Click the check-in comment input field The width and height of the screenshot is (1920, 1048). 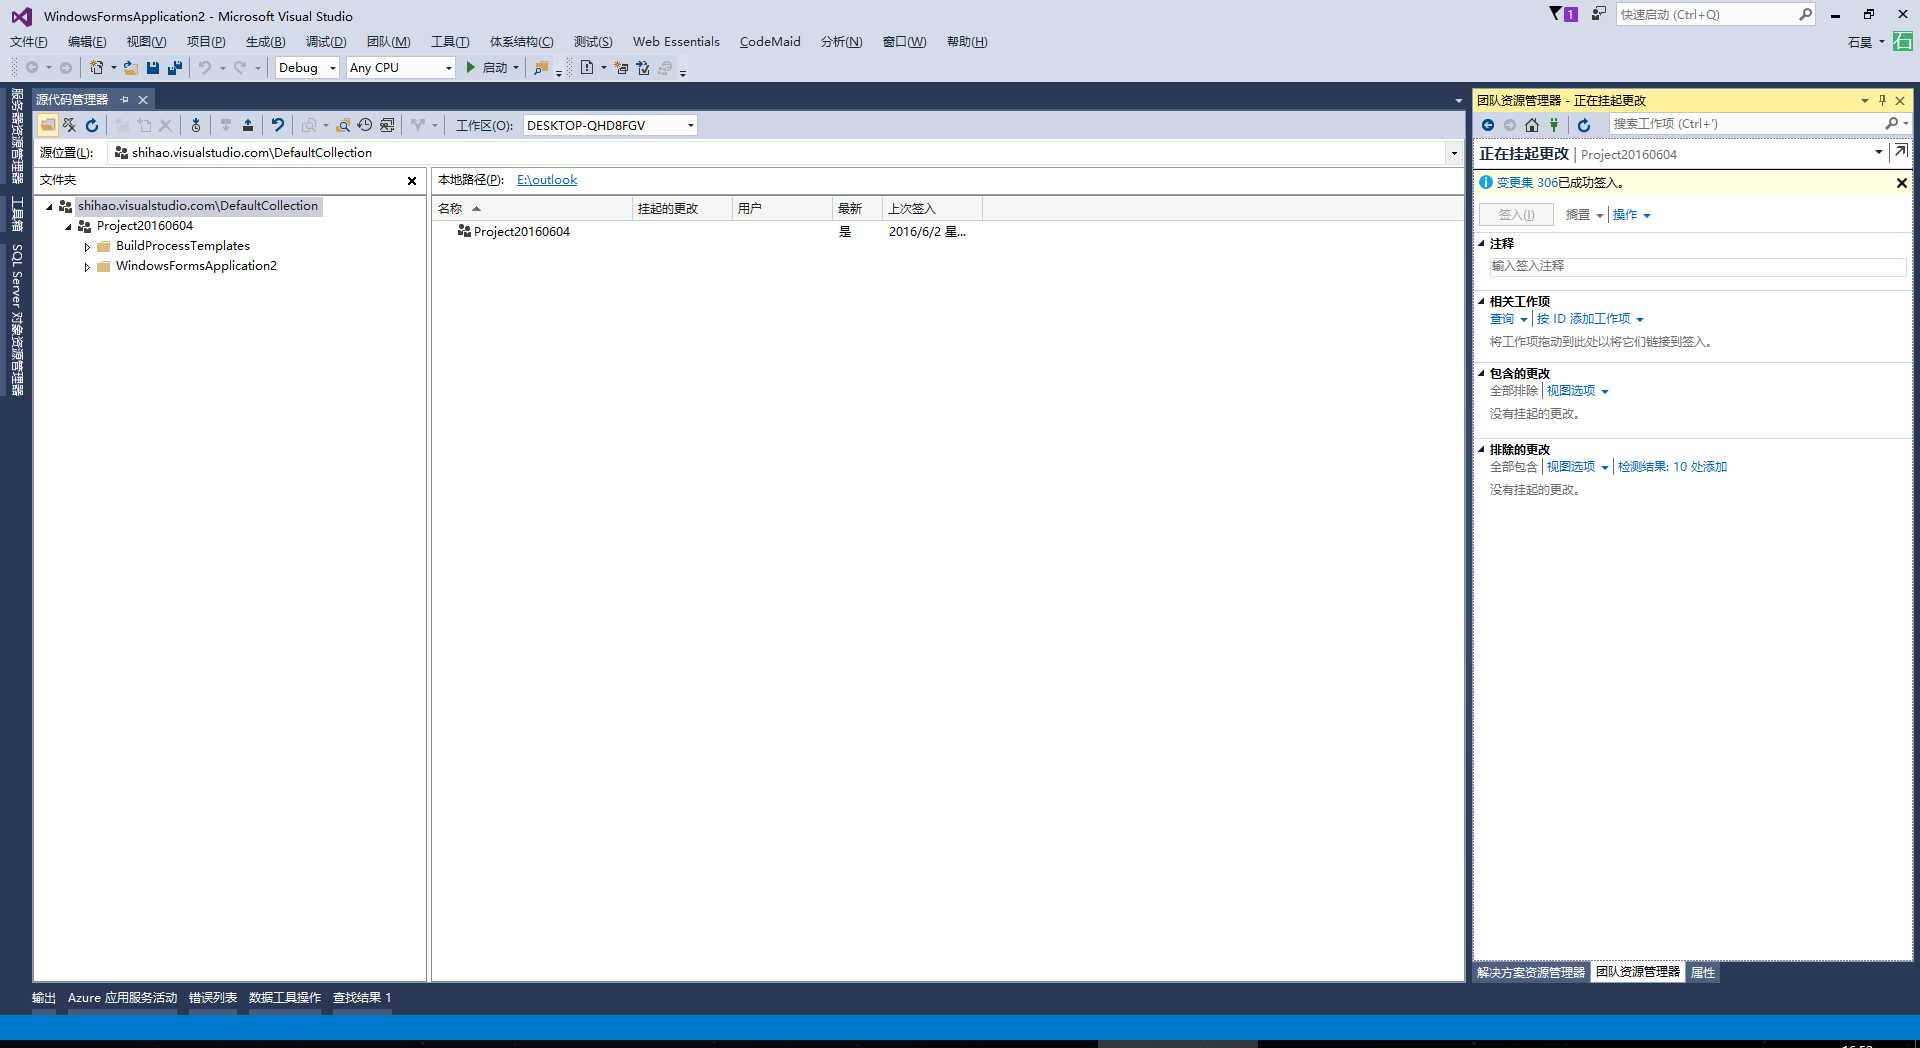tap(1697, 266)
